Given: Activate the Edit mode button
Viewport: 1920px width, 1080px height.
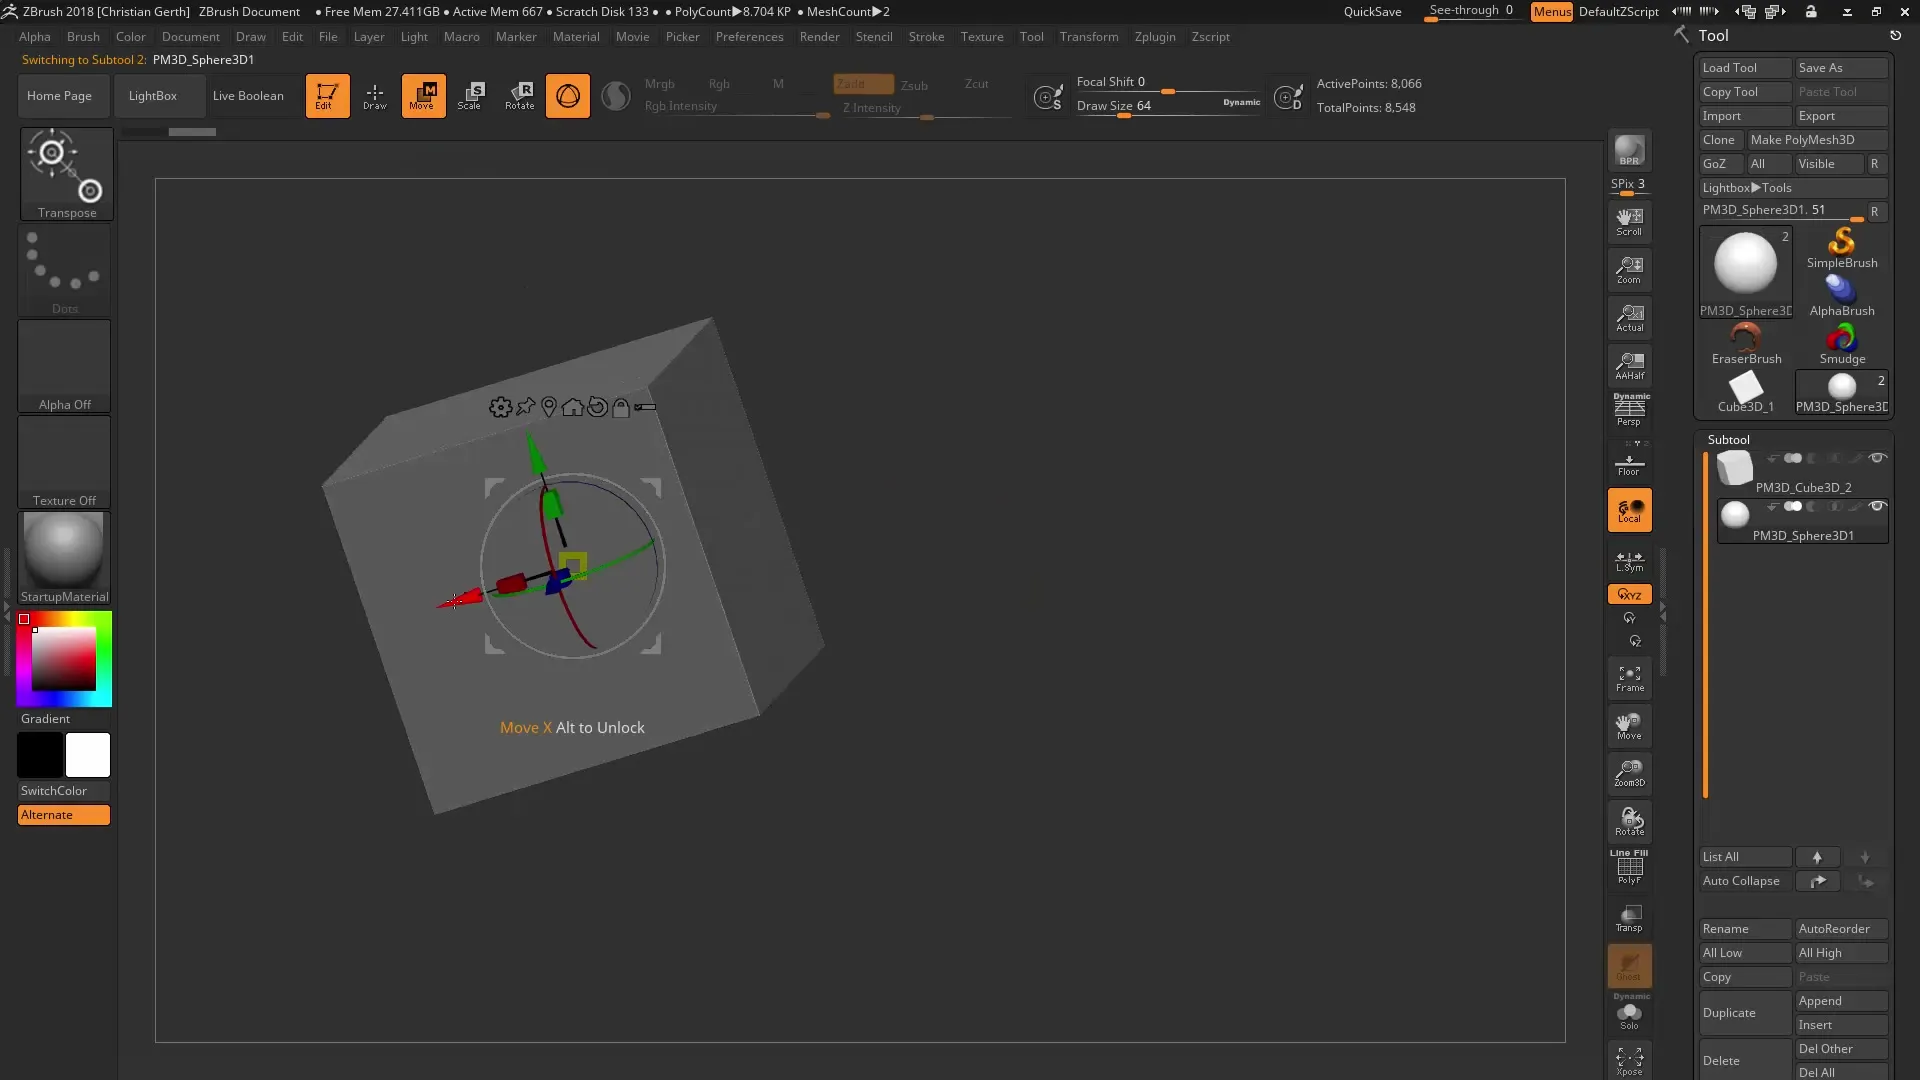Looking at the screenshot, I should click(327, 96).
